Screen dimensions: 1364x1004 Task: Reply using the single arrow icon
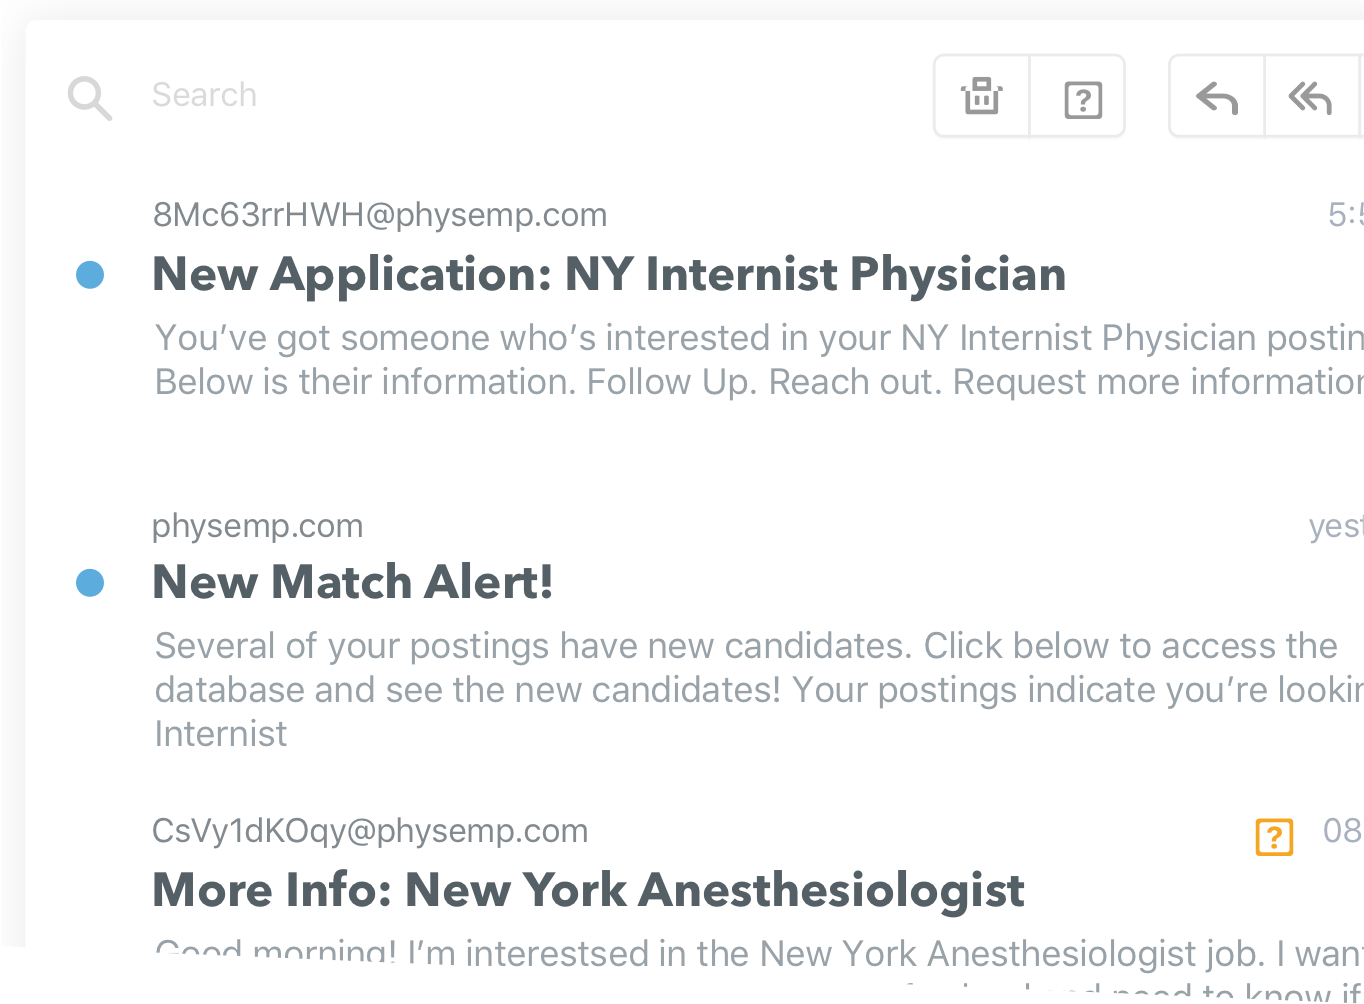click(x=1217, y=98)
